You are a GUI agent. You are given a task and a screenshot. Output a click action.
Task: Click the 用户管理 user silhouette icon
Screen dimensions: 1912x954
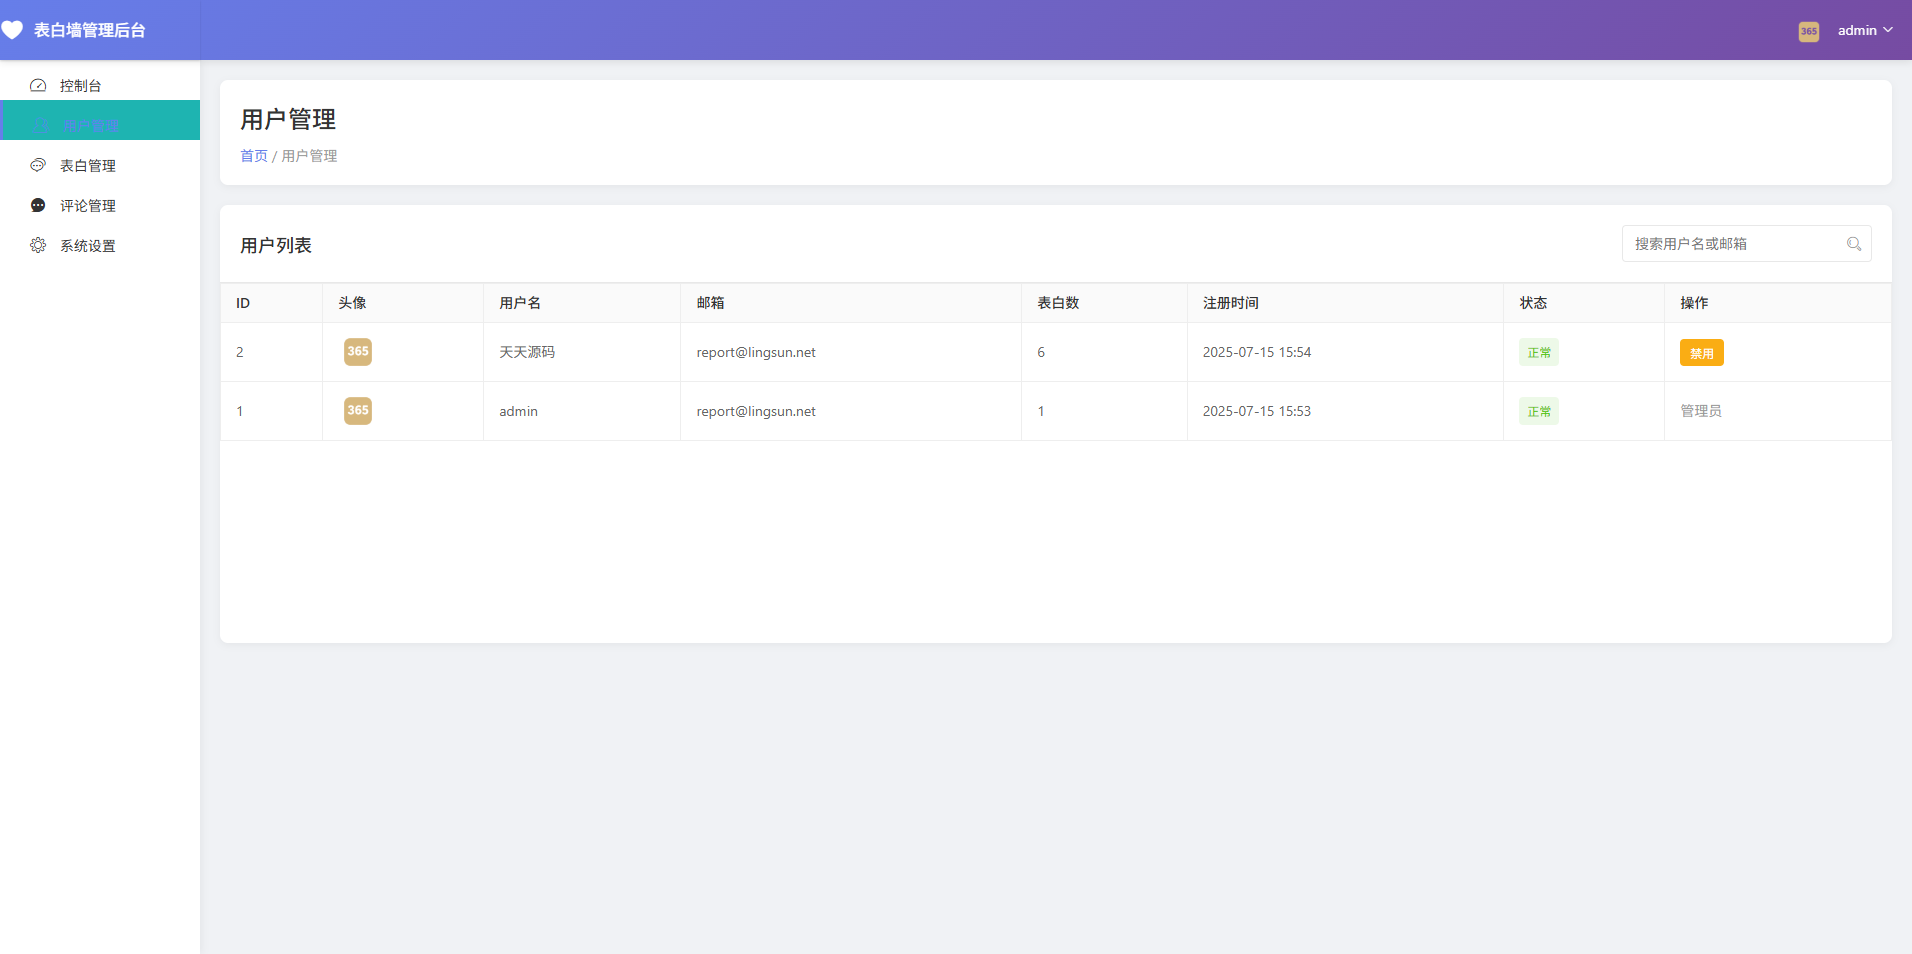point(40,124)
